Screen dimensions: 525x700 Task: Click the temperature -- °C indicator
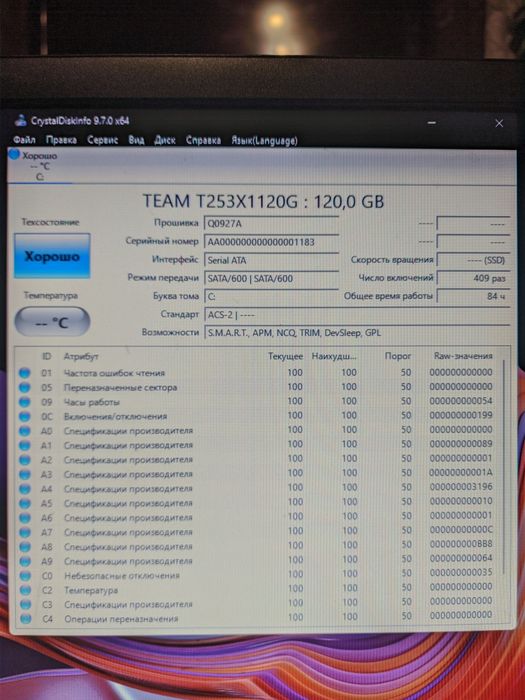pyautogui.click(x=52, y=321)
